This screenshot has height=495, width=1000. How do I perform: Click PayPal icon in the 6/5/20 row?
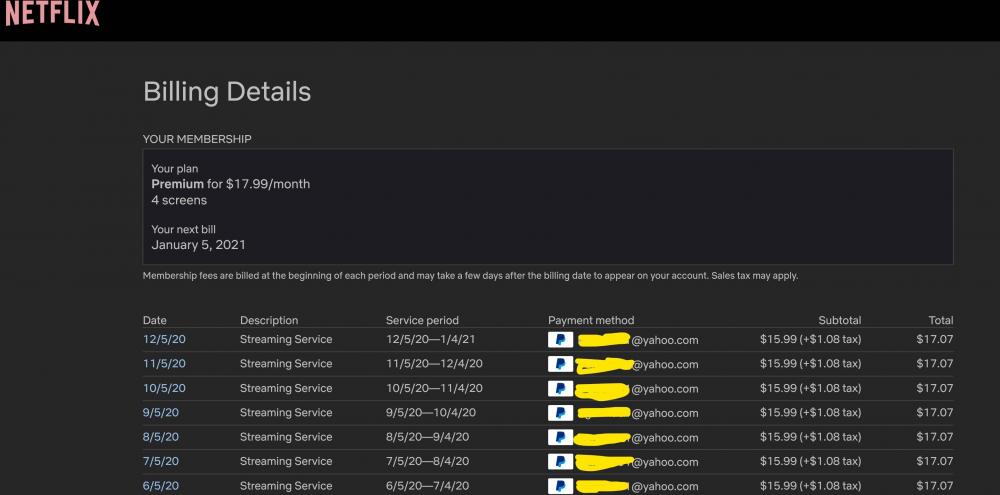(560, 485)
